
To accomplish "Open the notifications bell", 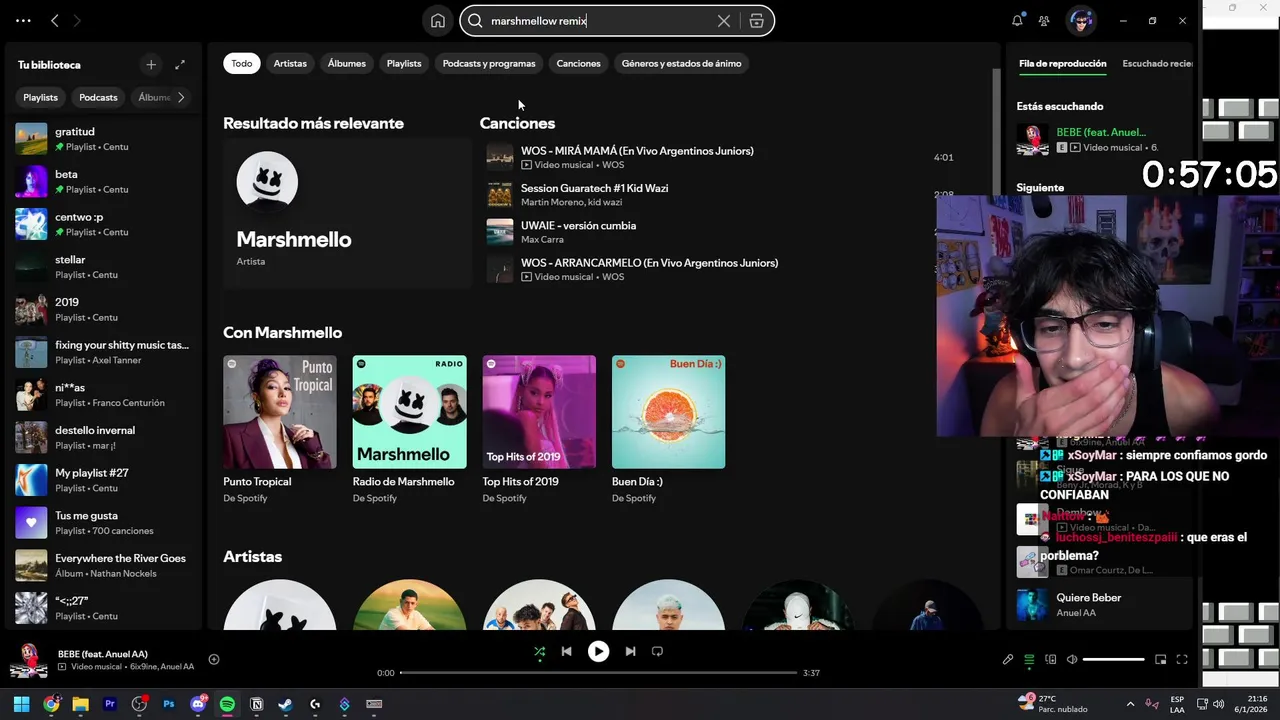I will tap(1017, 20).
